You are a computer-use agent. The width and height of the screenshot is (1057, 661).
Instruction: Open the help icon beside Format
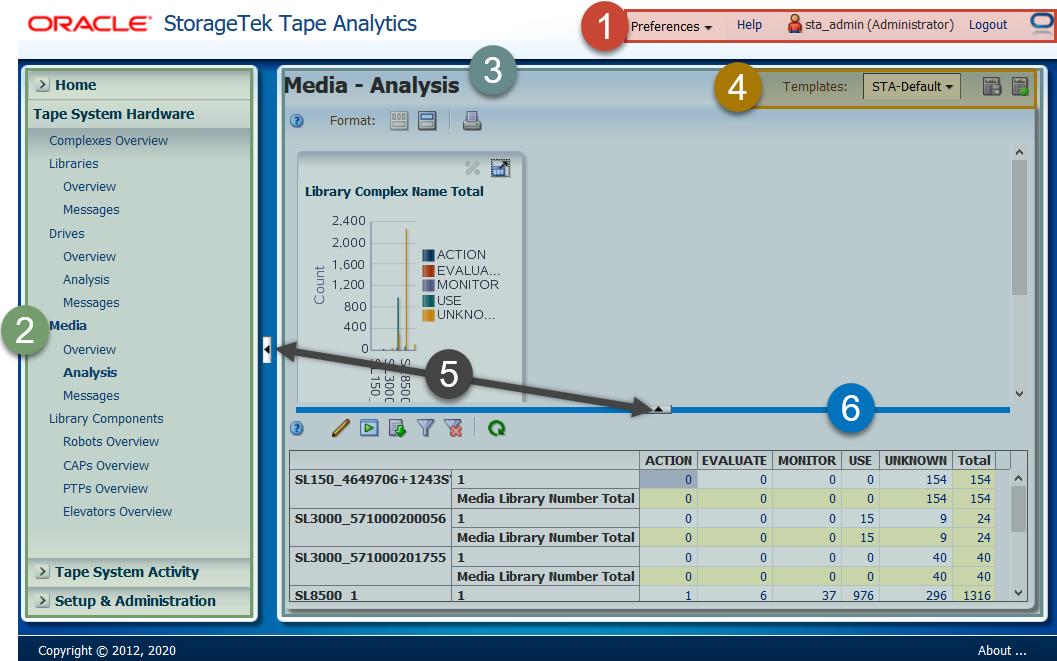[297, 121]
